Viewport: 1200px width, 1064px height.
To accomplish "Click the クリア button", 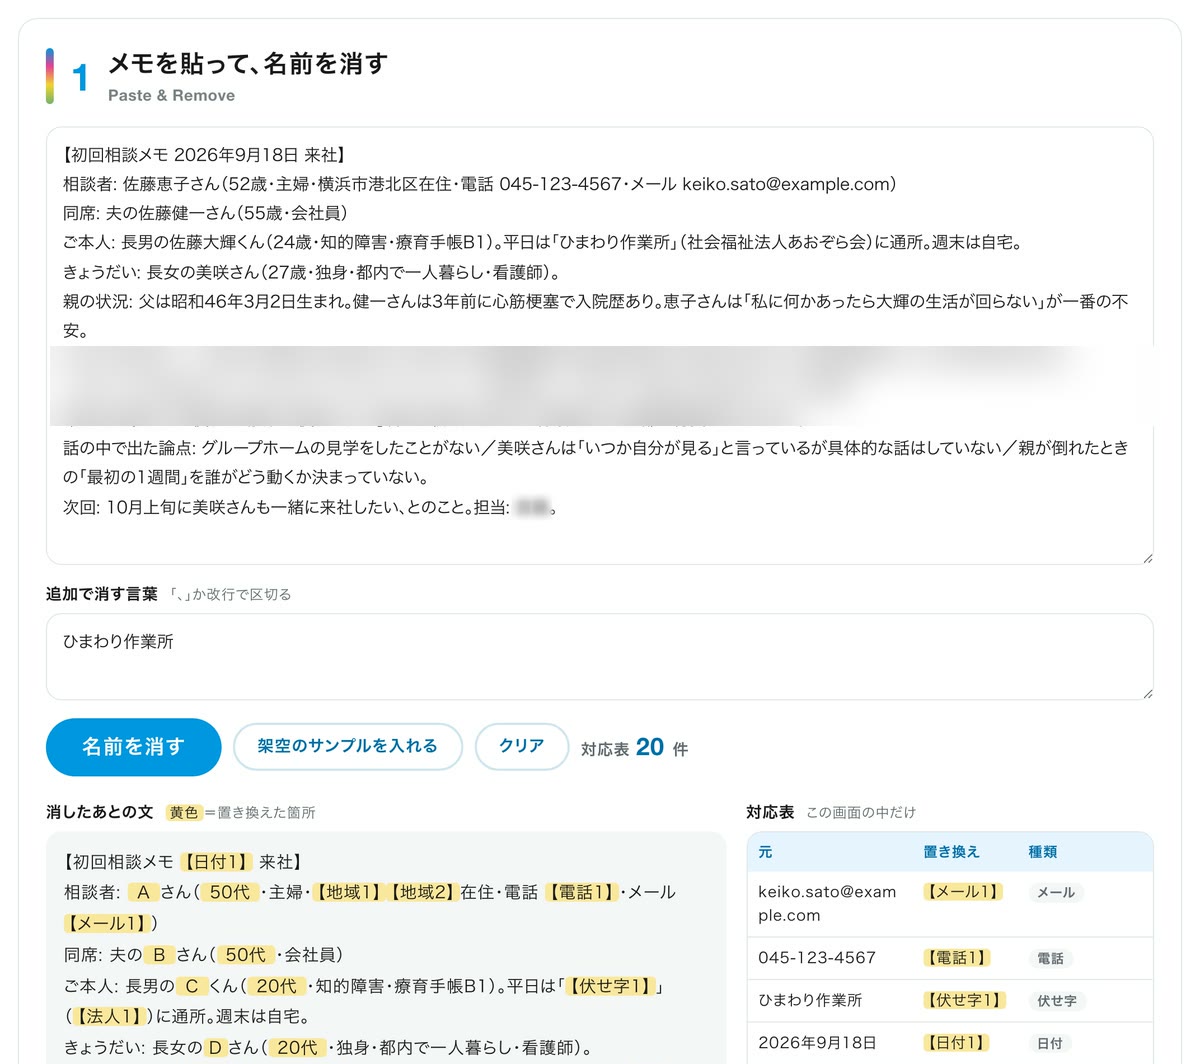I will tap(521, 746).
